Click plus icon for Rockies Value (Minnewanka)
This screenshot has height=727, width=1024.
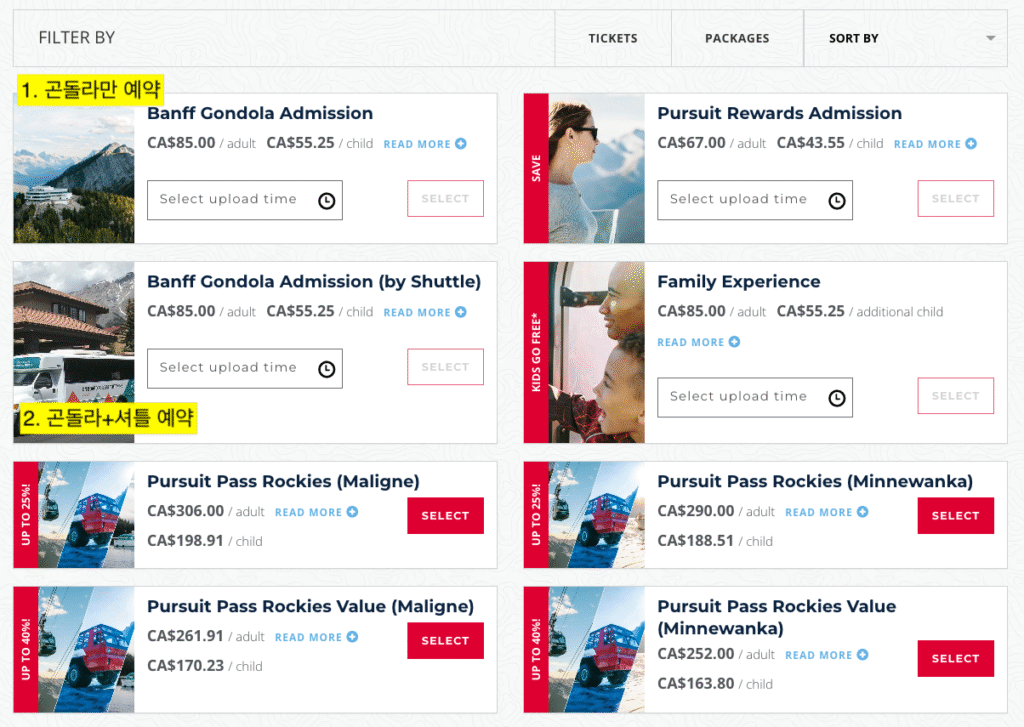pyautogui.click(x=863, y=654)
